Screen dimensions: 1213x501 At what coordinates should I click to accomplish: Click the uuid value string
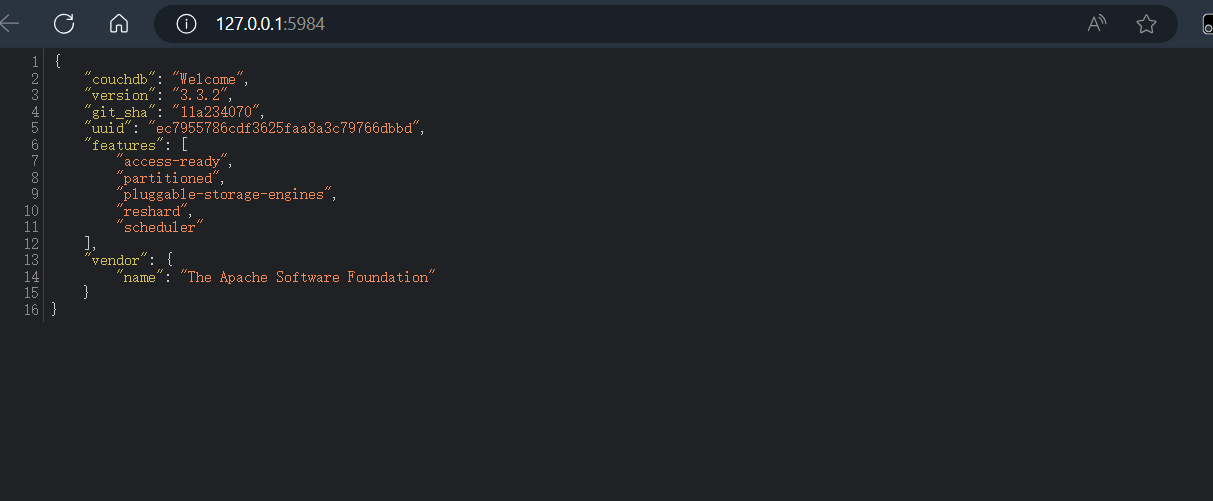[x=285, y=128]
